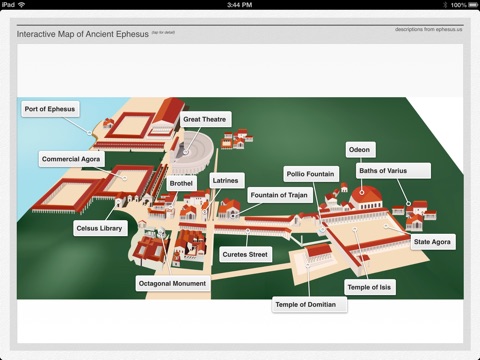
Task: Click the Port of Ephesus map marker dot
Action: click(89, 133)
